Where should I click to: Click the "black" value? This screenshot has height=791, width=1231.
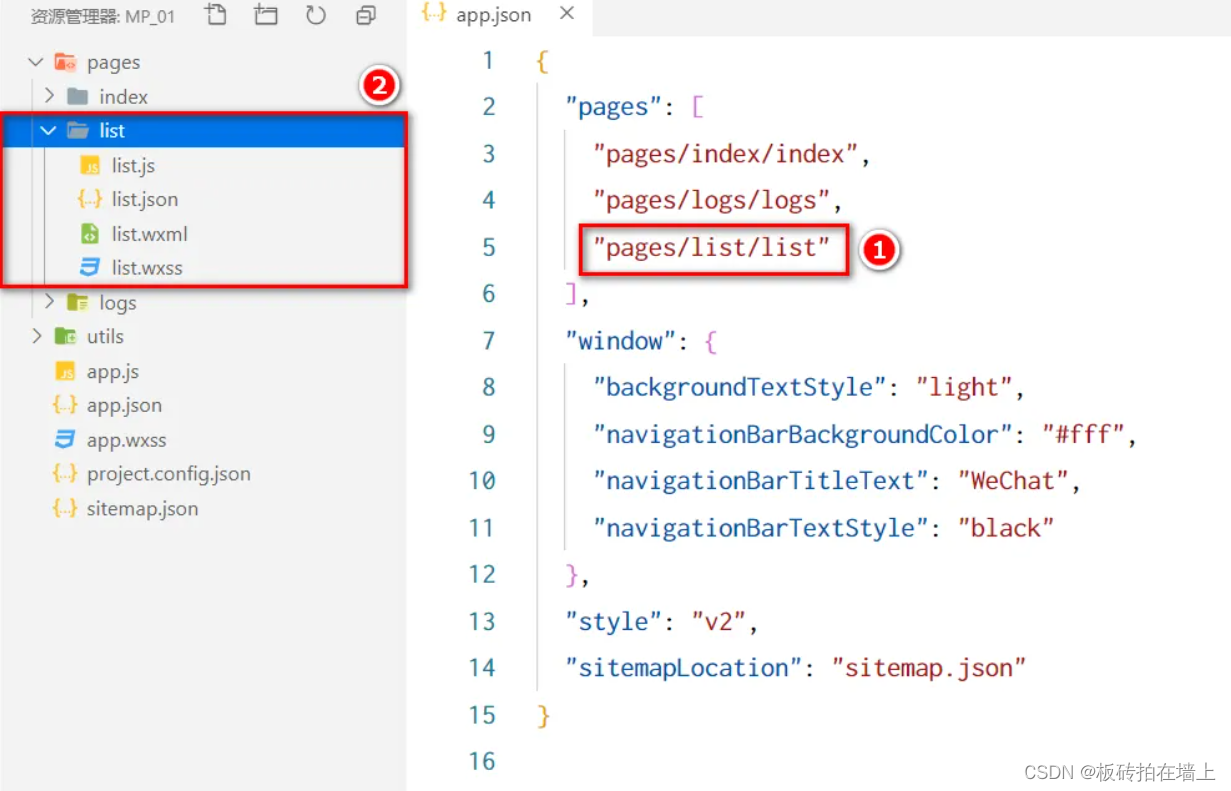click(1006, 528)
